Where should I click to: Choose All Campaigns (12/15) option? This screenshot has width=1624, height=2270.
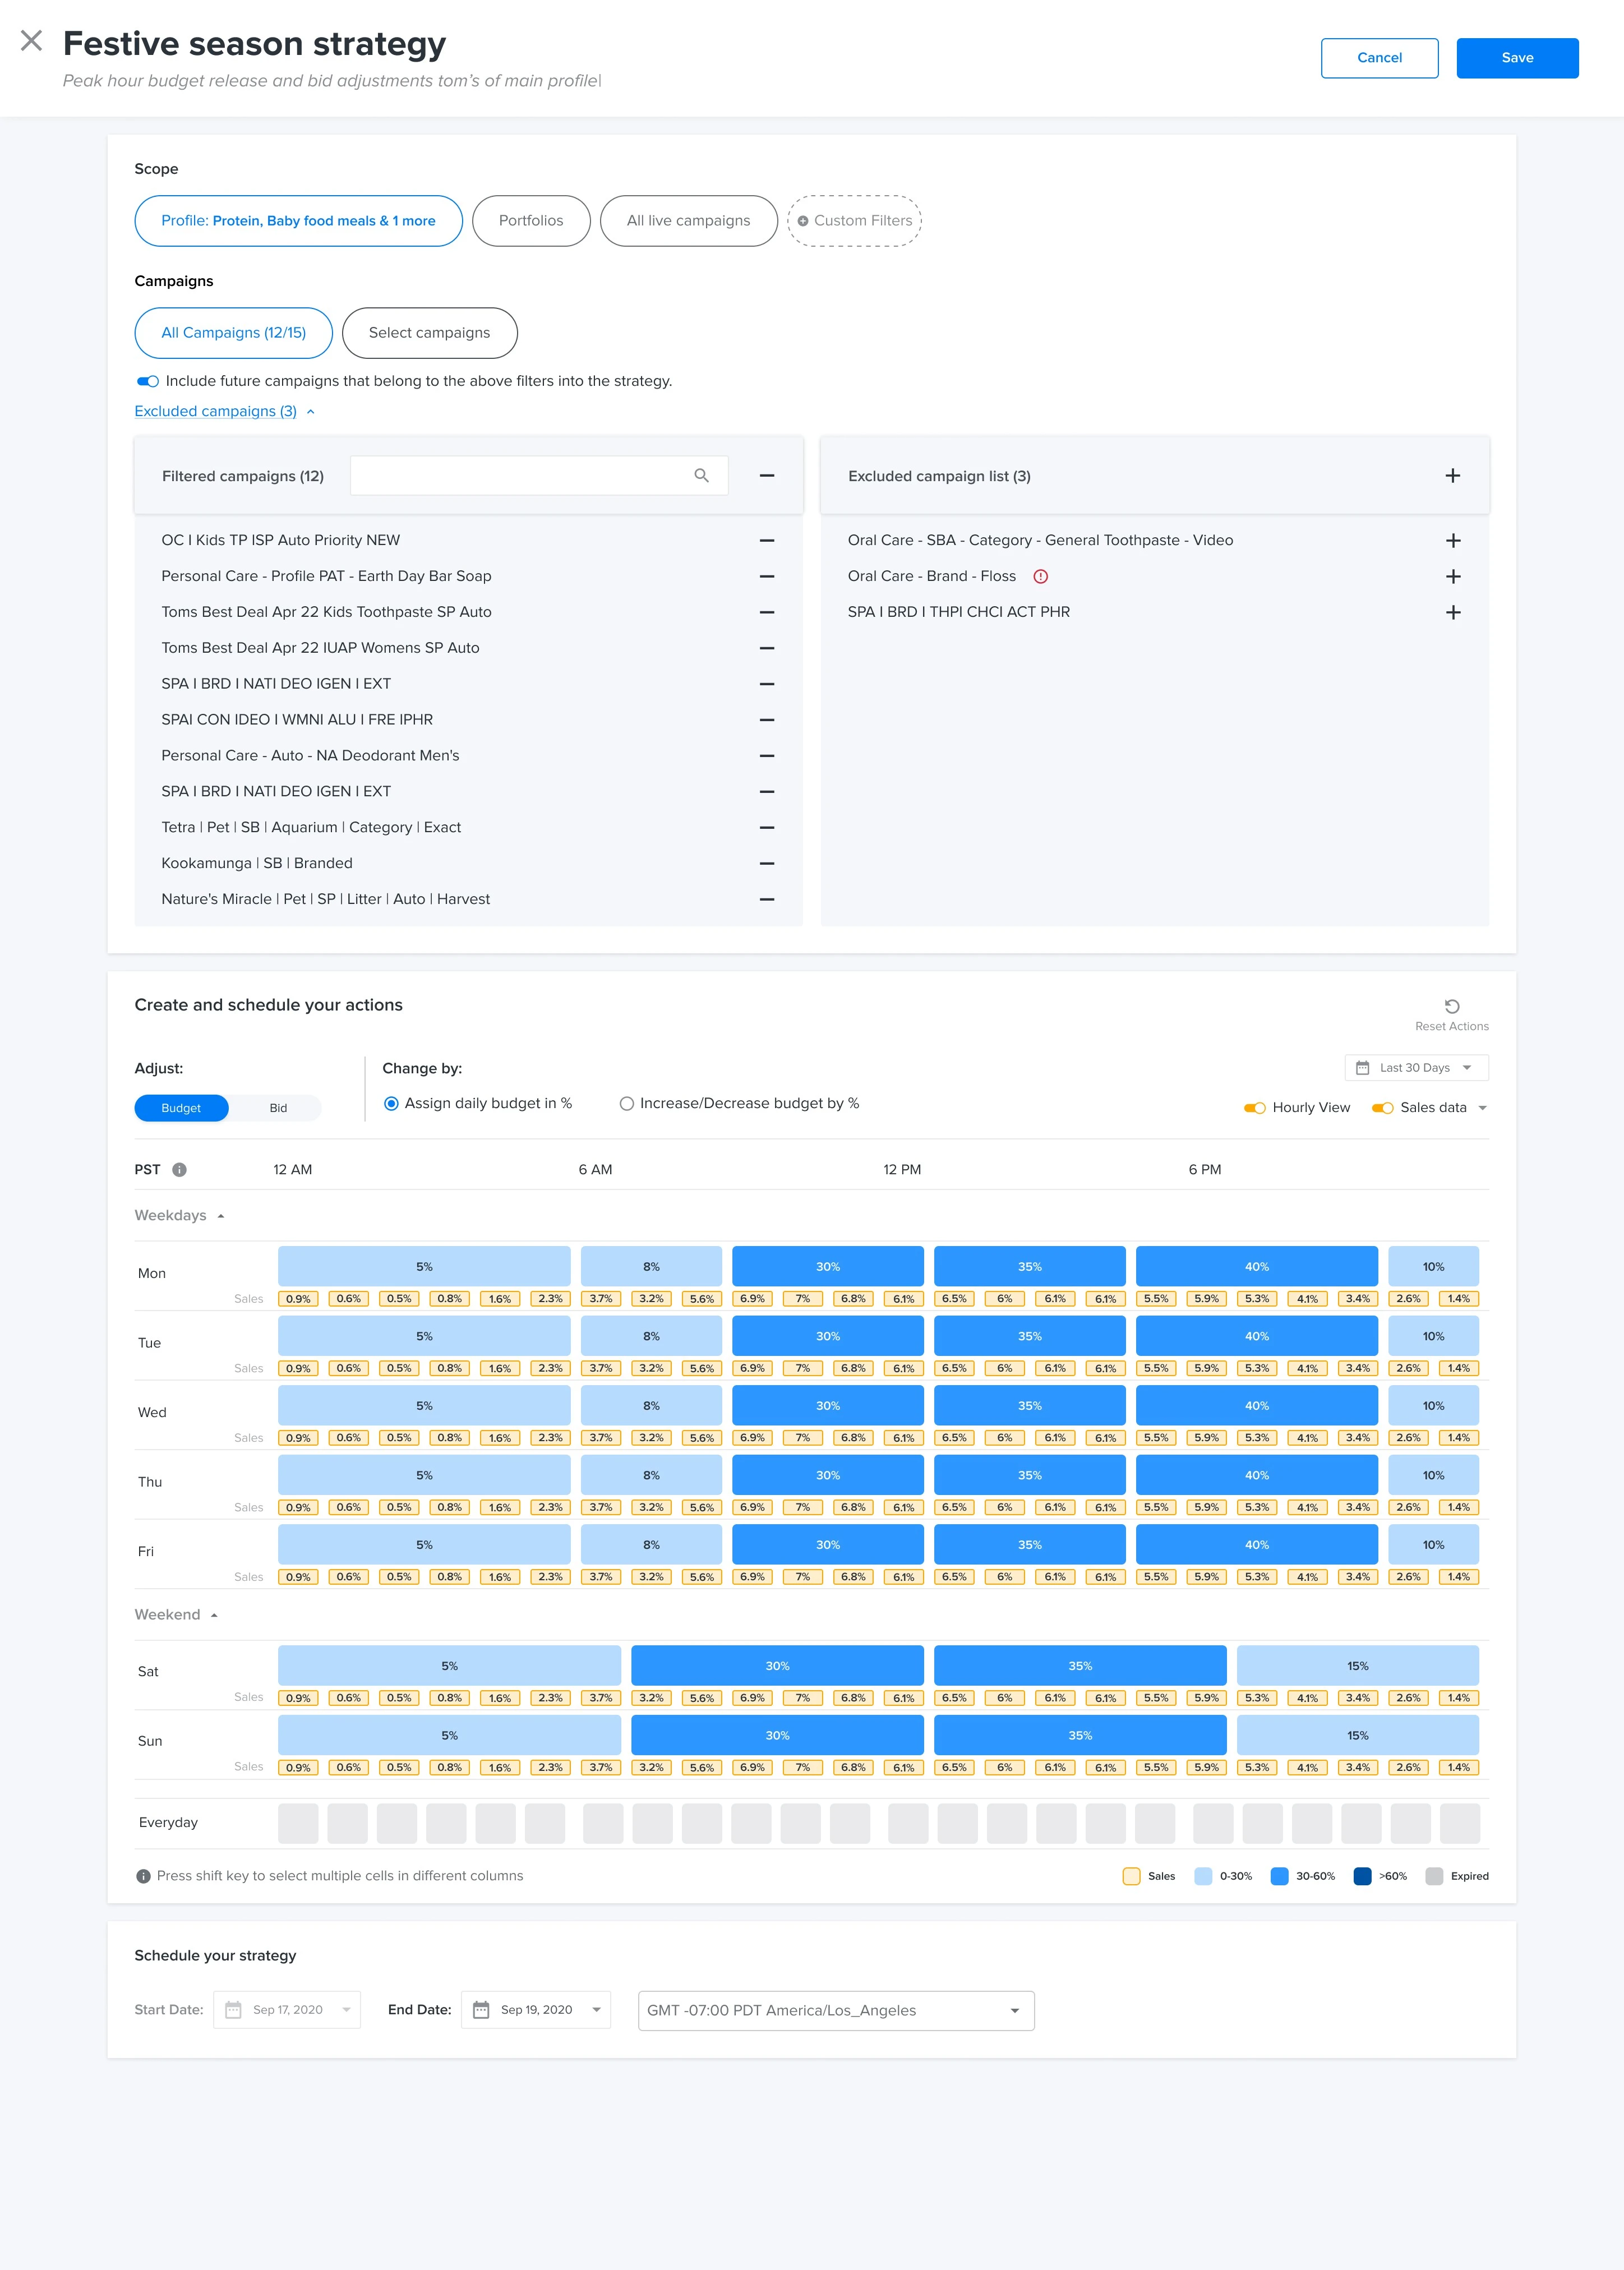(233, 333)
